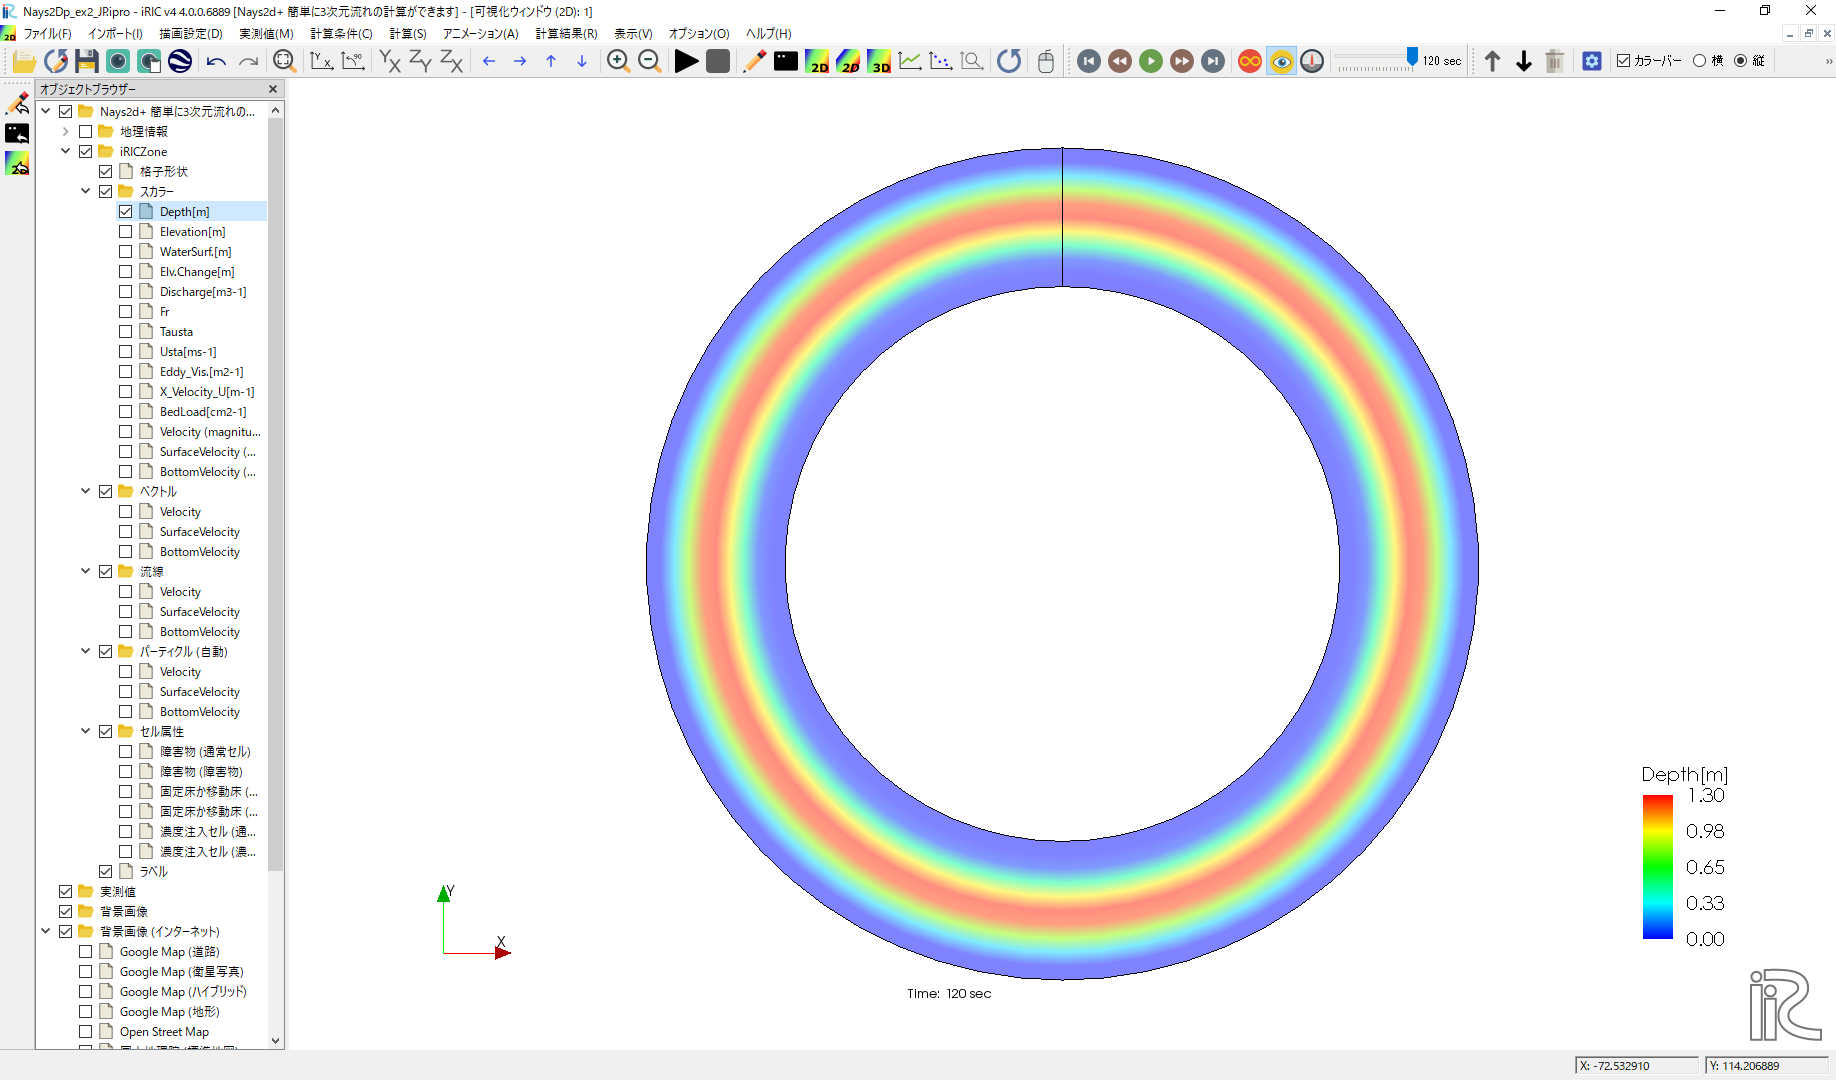Collapse the 流線 folder
Screen dimensions: 1836x1080
pos(85,571)
